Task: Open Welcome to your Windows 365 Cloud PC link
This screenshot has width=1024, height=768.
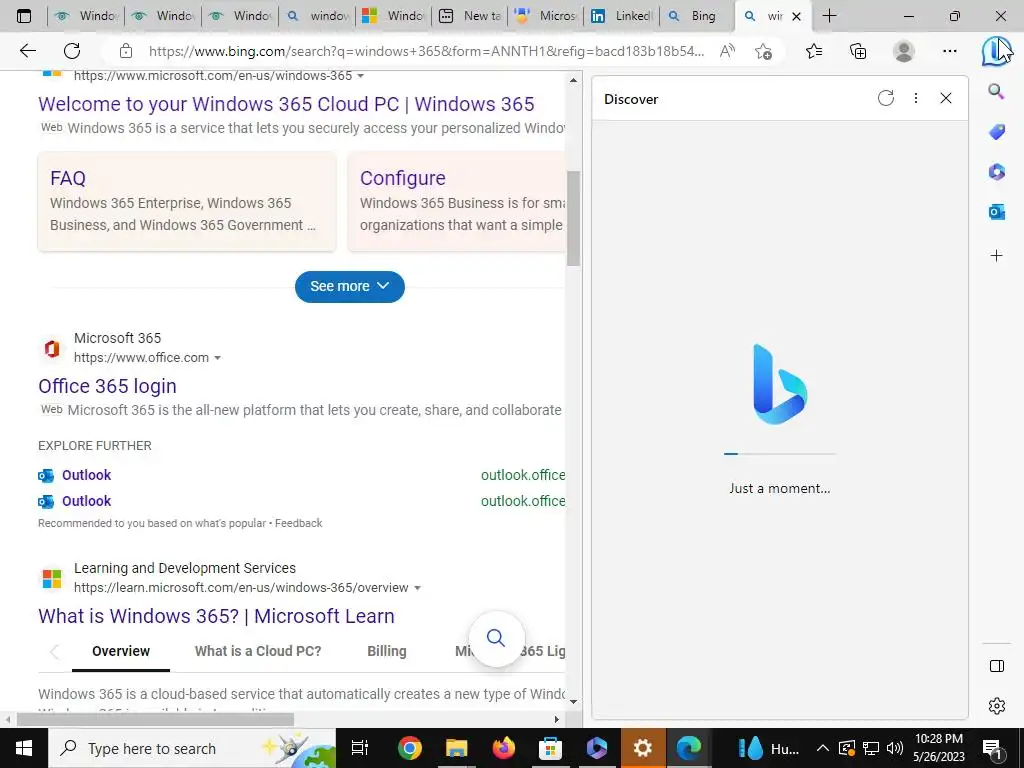Action: coord(286,104)
